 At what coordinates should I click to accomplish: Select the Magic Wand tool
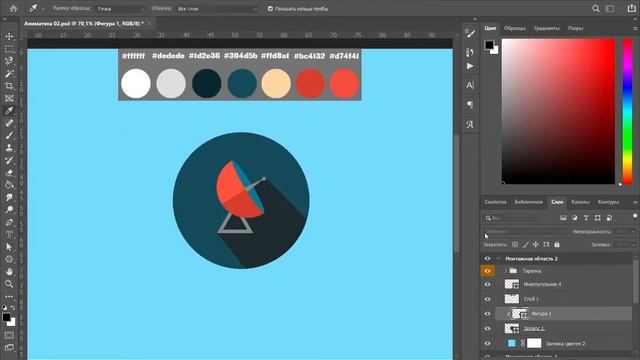point(9,74)
